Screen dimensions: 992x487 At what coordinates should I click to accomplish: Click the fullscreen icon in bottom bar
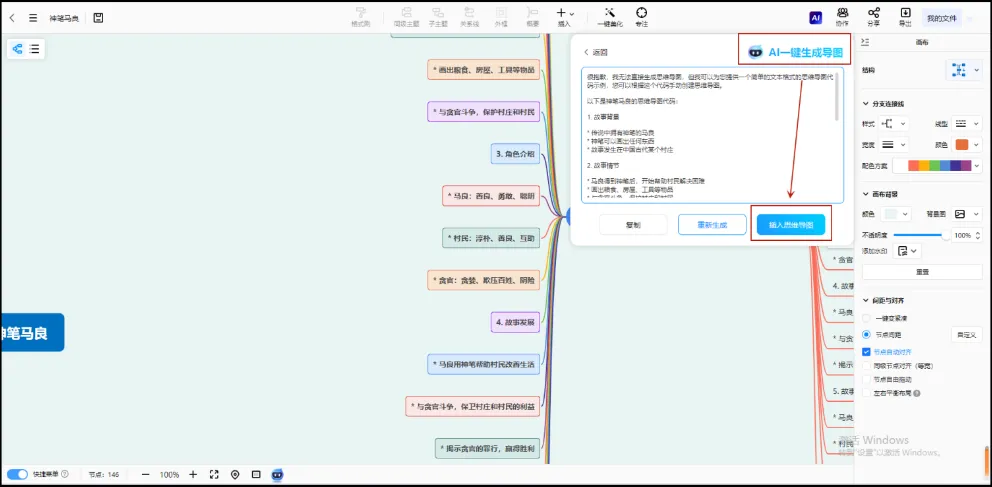pos(214,474)
